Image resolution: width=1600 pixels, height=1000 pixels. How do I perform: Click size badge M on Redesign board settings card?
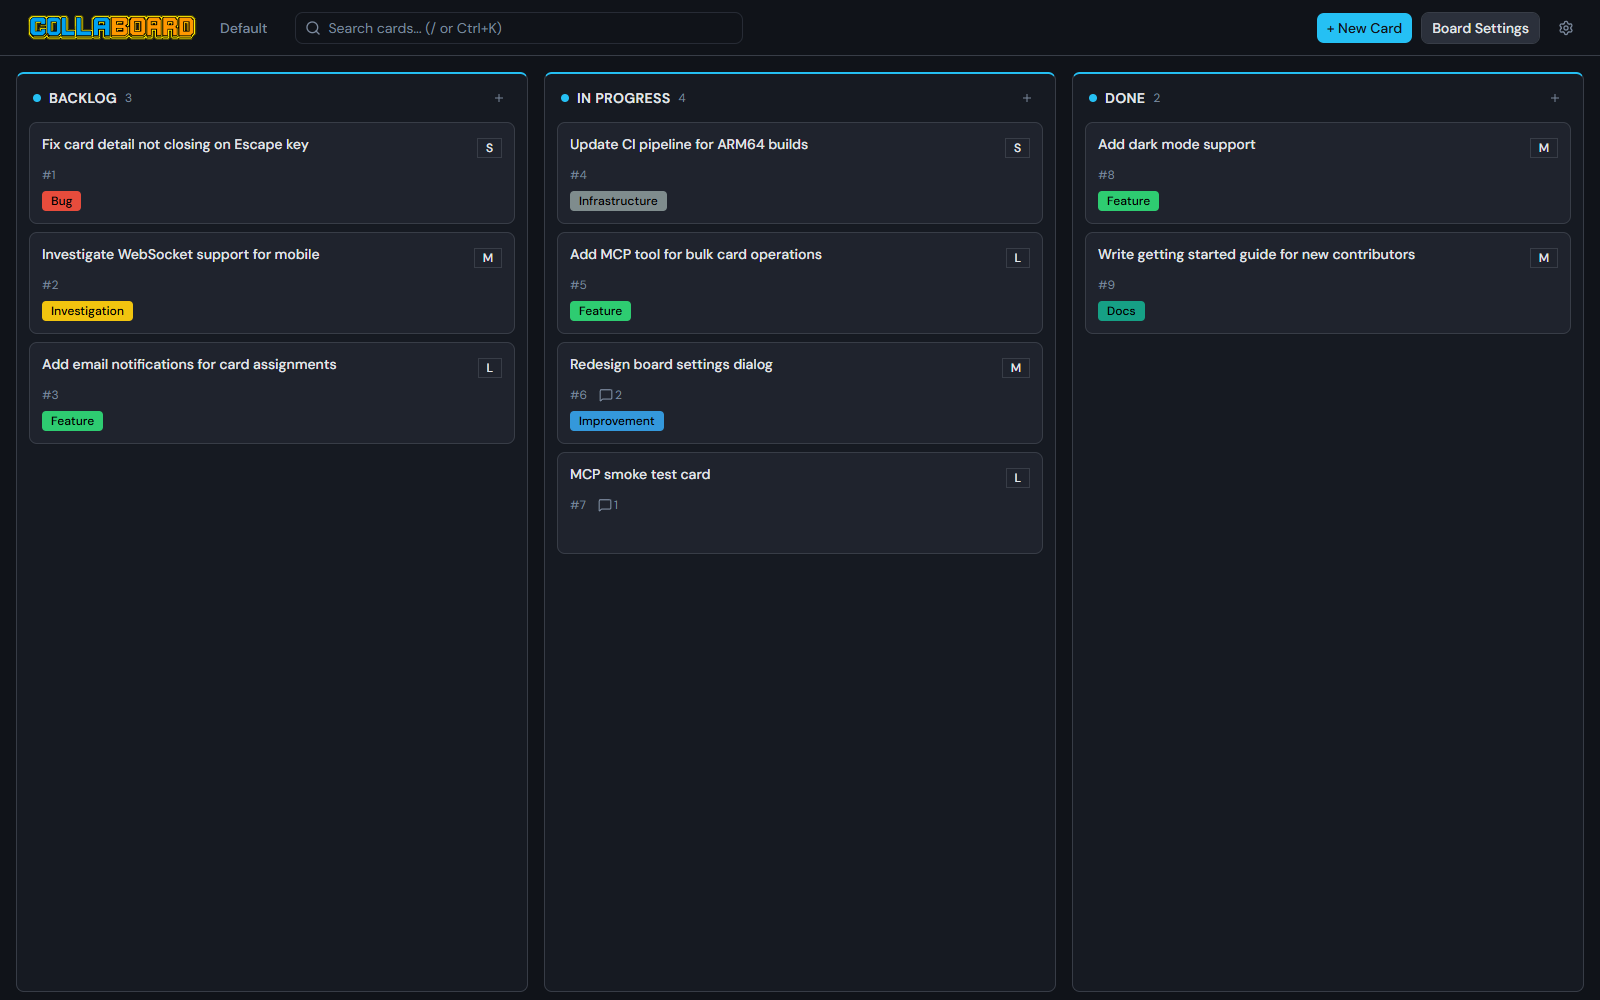click(1016, 368)
